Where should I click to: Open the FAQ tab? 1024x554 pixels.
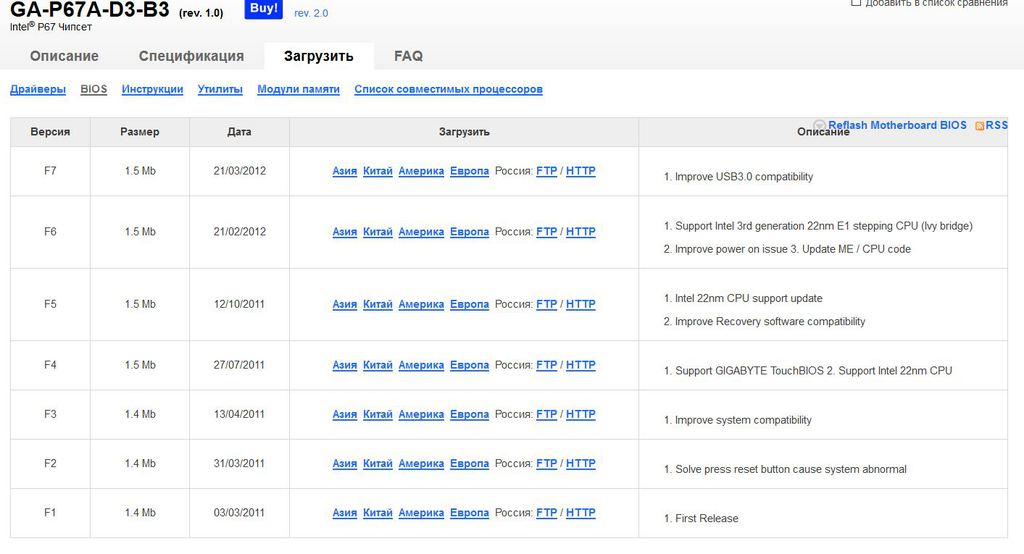click(408, 56)
